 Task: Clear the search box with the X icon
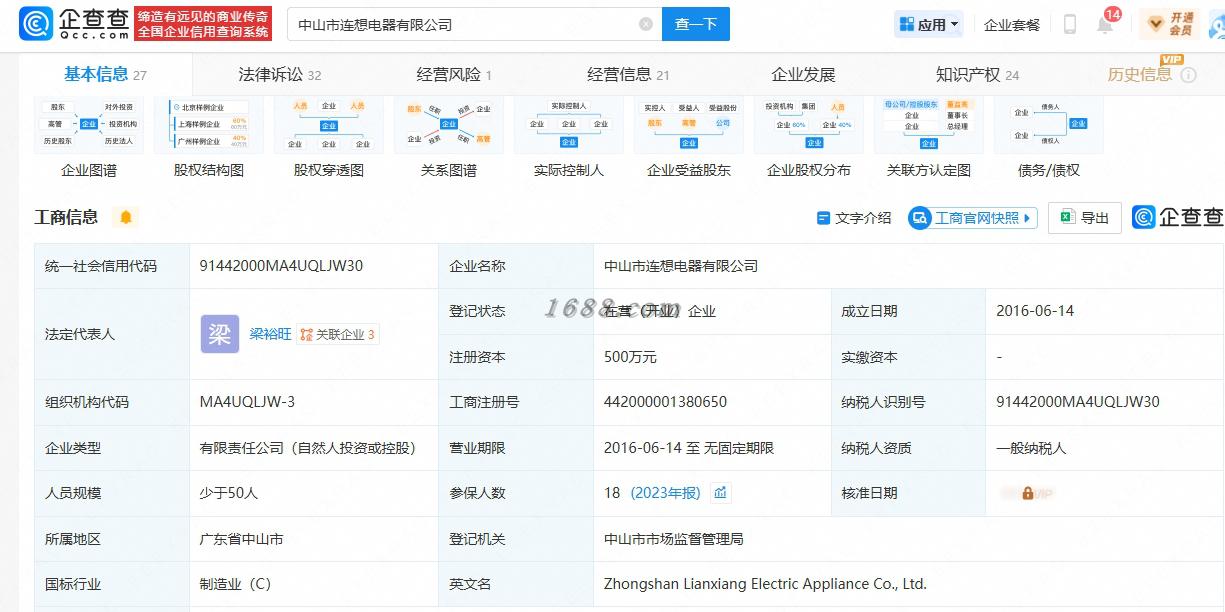click(x=646, y=24)
